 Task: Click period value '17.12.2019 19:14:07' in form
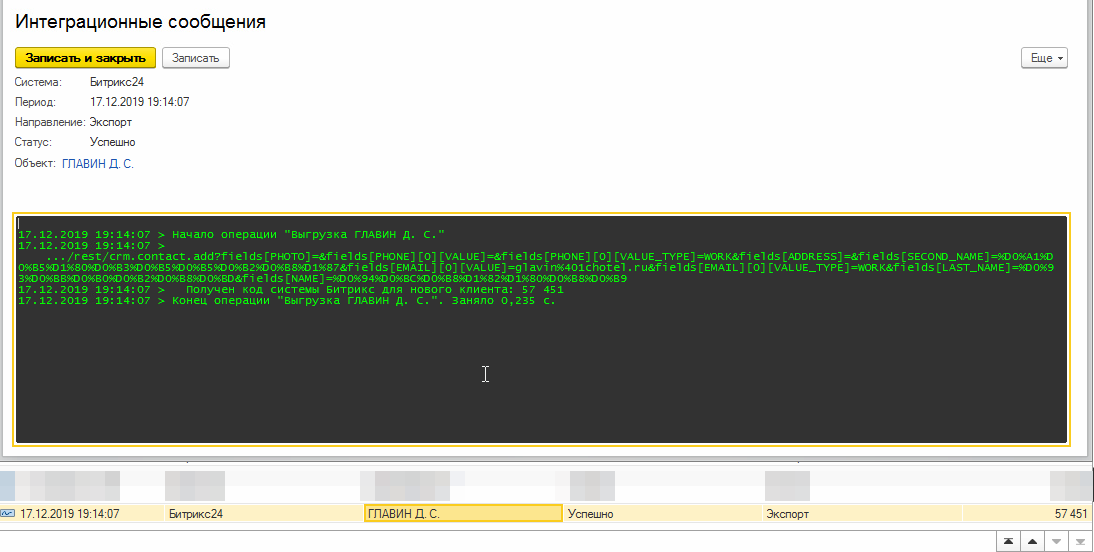140,103
